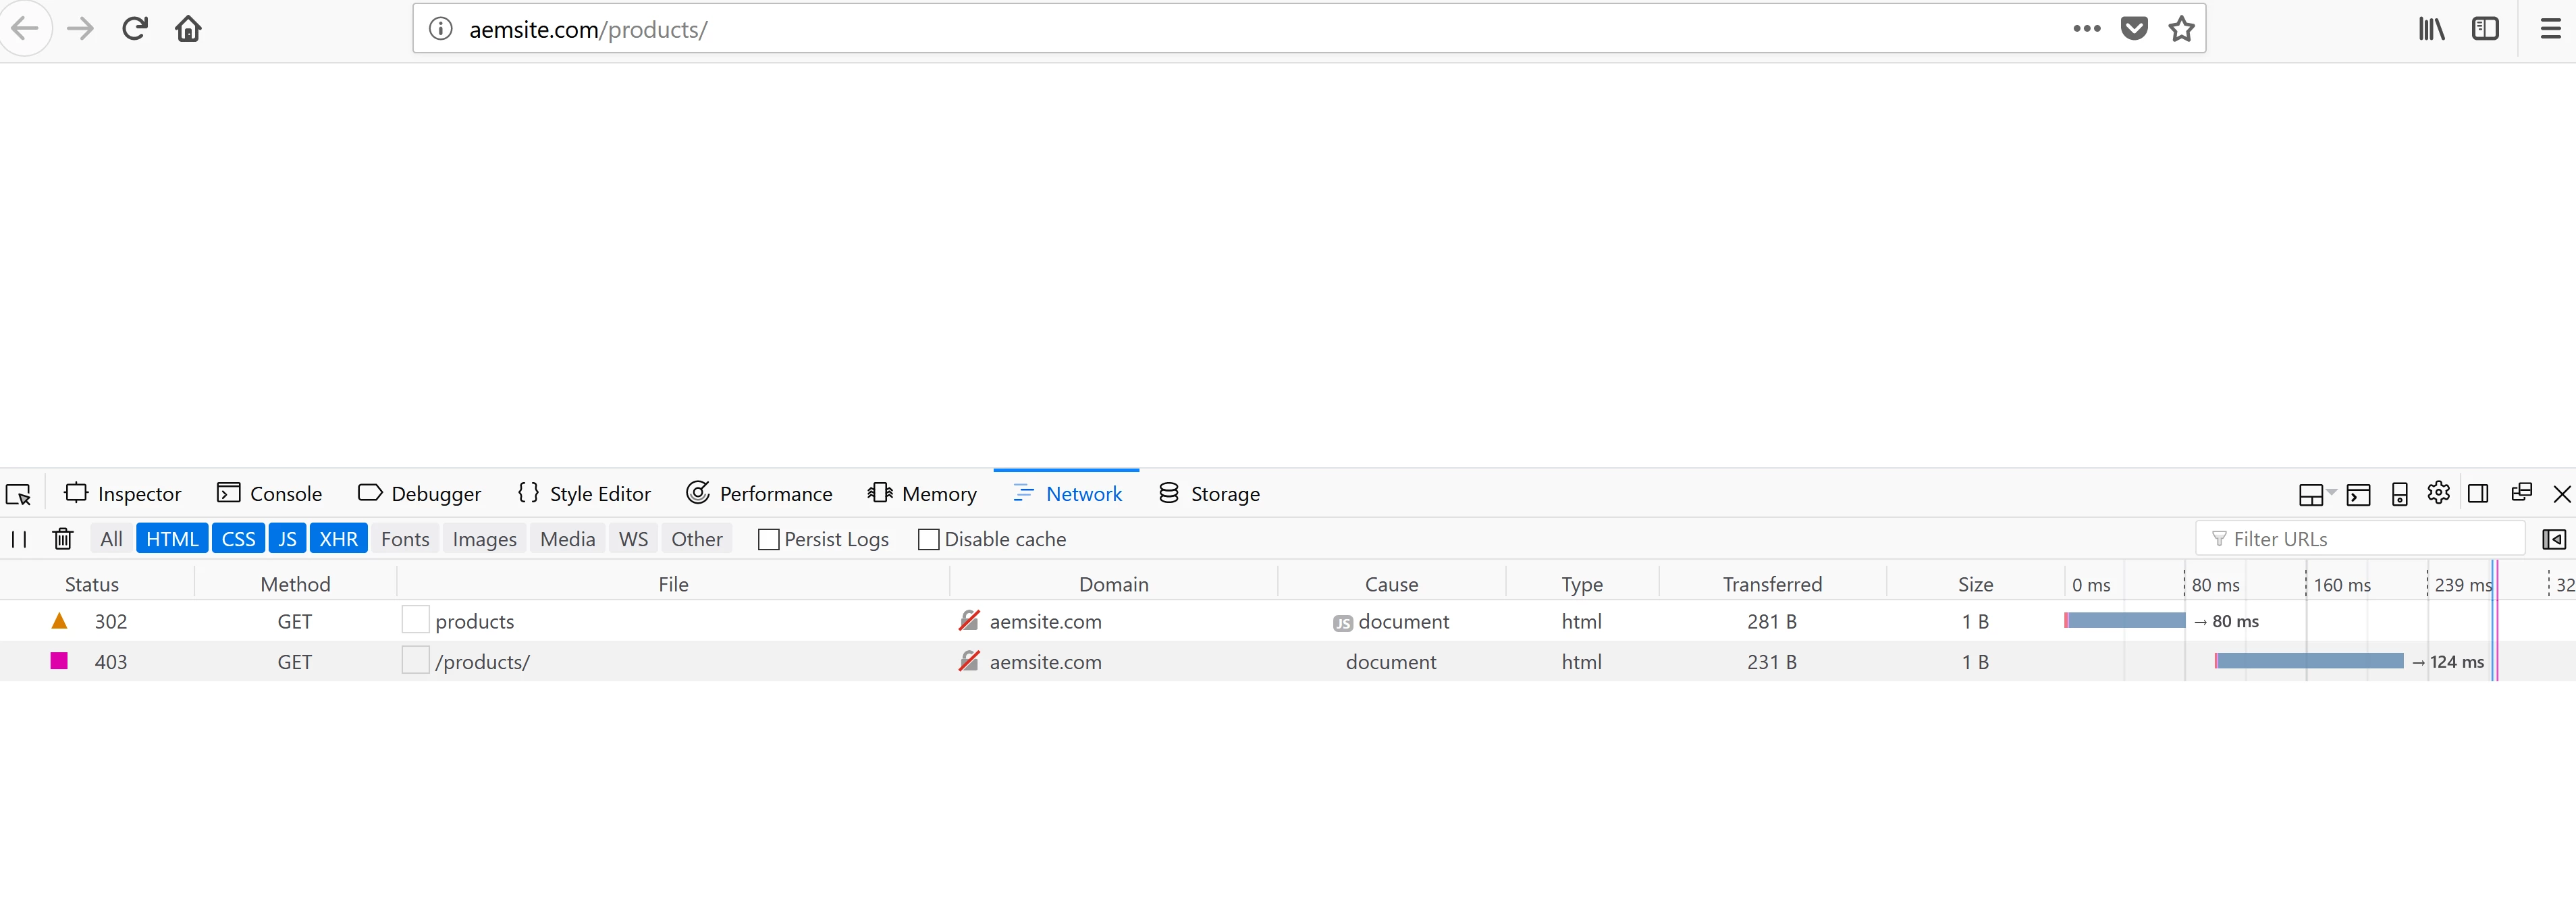Open the Firefox hamburger menu
Screen dimensions: 2576x900
tap(2550, 29)
